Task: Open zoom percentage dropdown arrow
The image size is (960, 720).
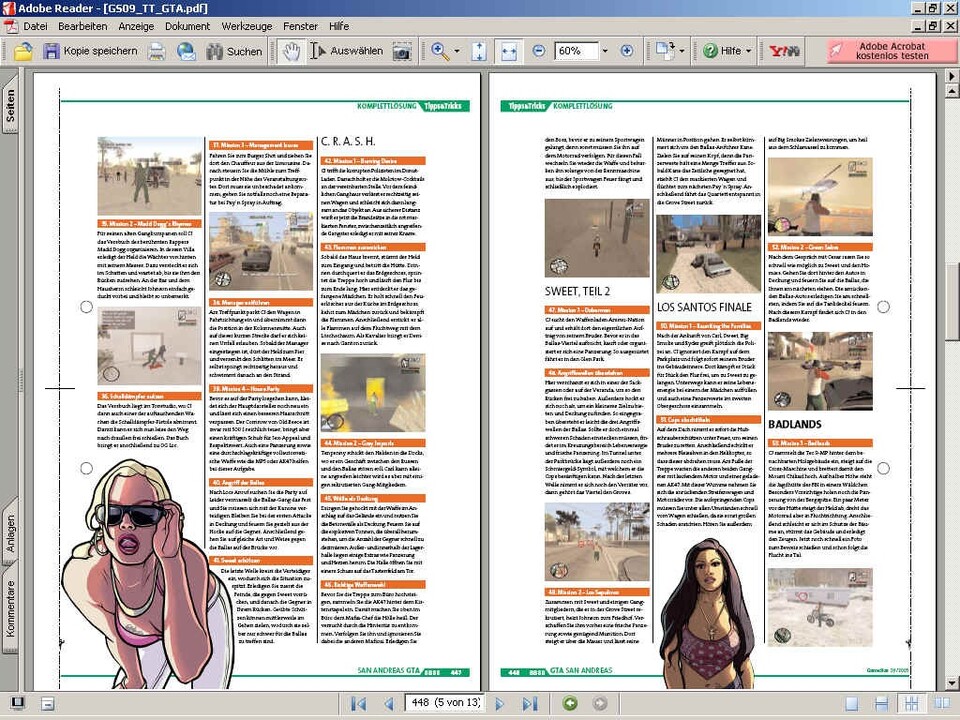Action: [x=605, y=51]
